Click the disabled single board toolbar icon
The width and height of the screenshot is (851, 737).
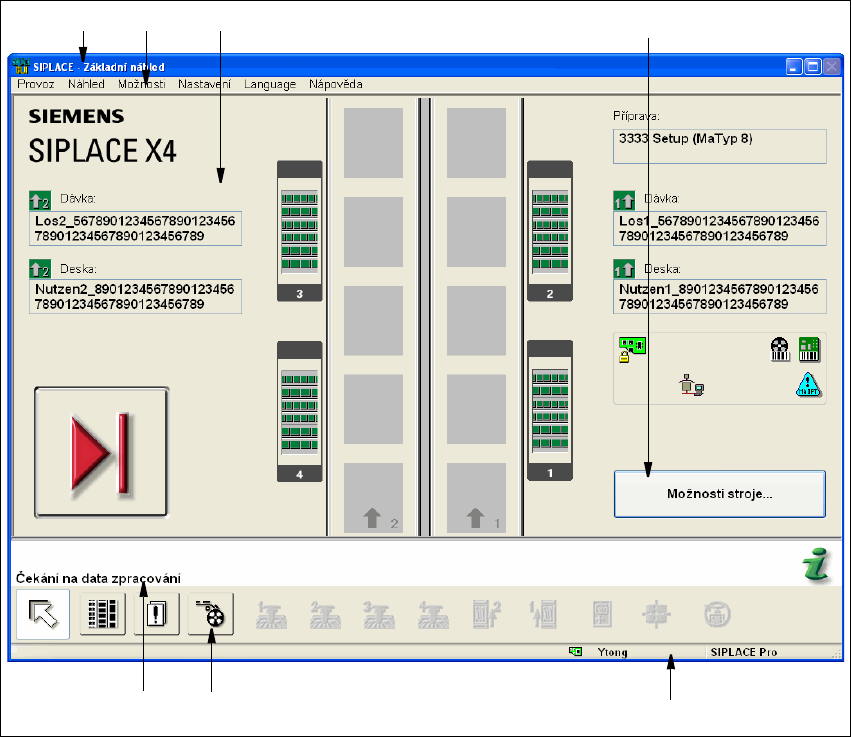point(602,614)
